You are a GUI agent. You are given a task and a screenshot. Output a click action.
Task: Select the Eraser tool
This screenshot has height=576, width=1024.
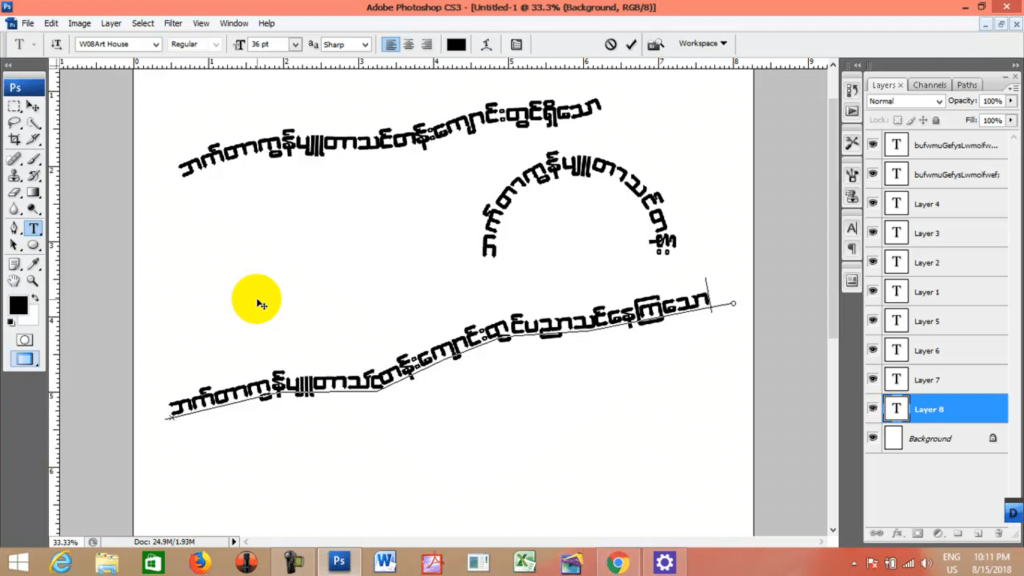point(14,193)
